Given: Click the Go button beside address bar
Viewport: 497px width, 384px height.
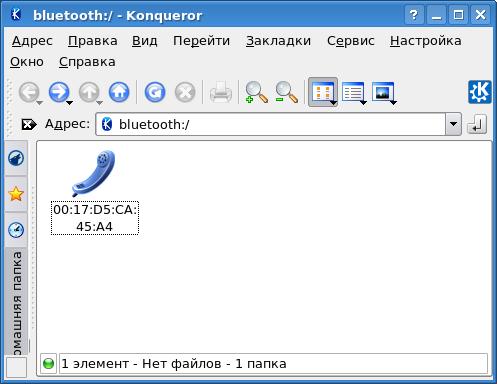Looking at the screenshot, I should 477,124.
